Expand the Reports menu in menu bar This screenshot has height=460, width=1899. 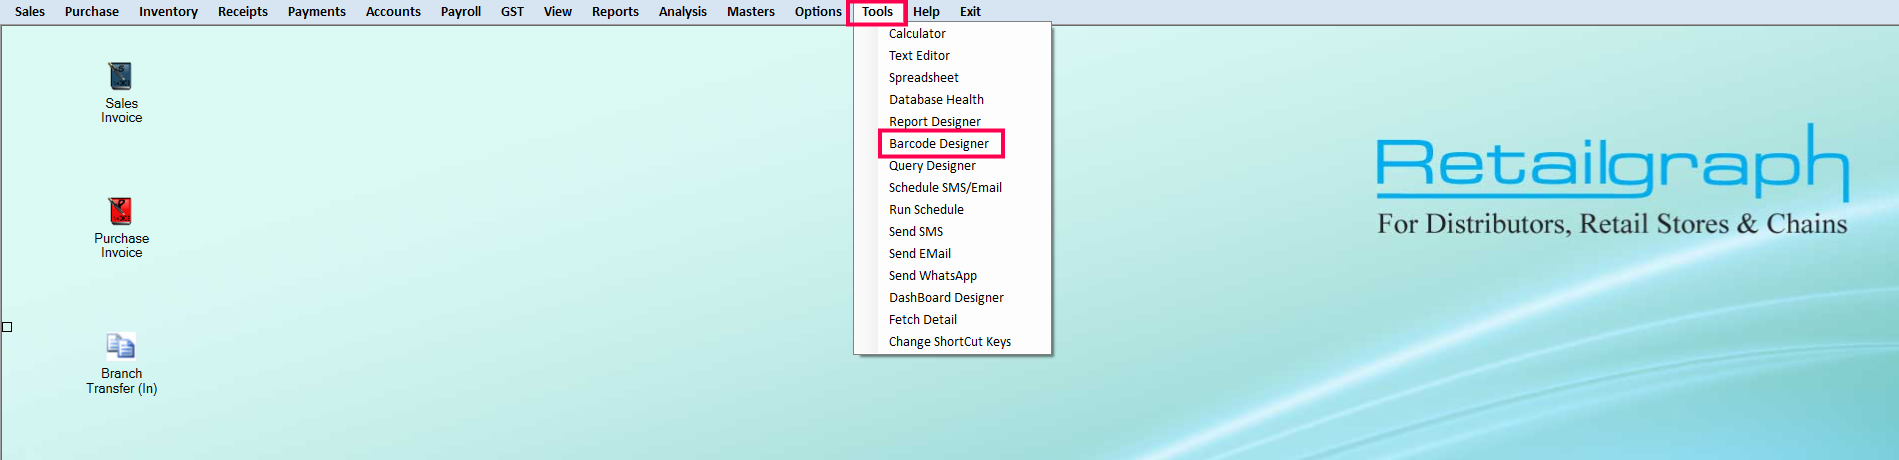[615, 12]
